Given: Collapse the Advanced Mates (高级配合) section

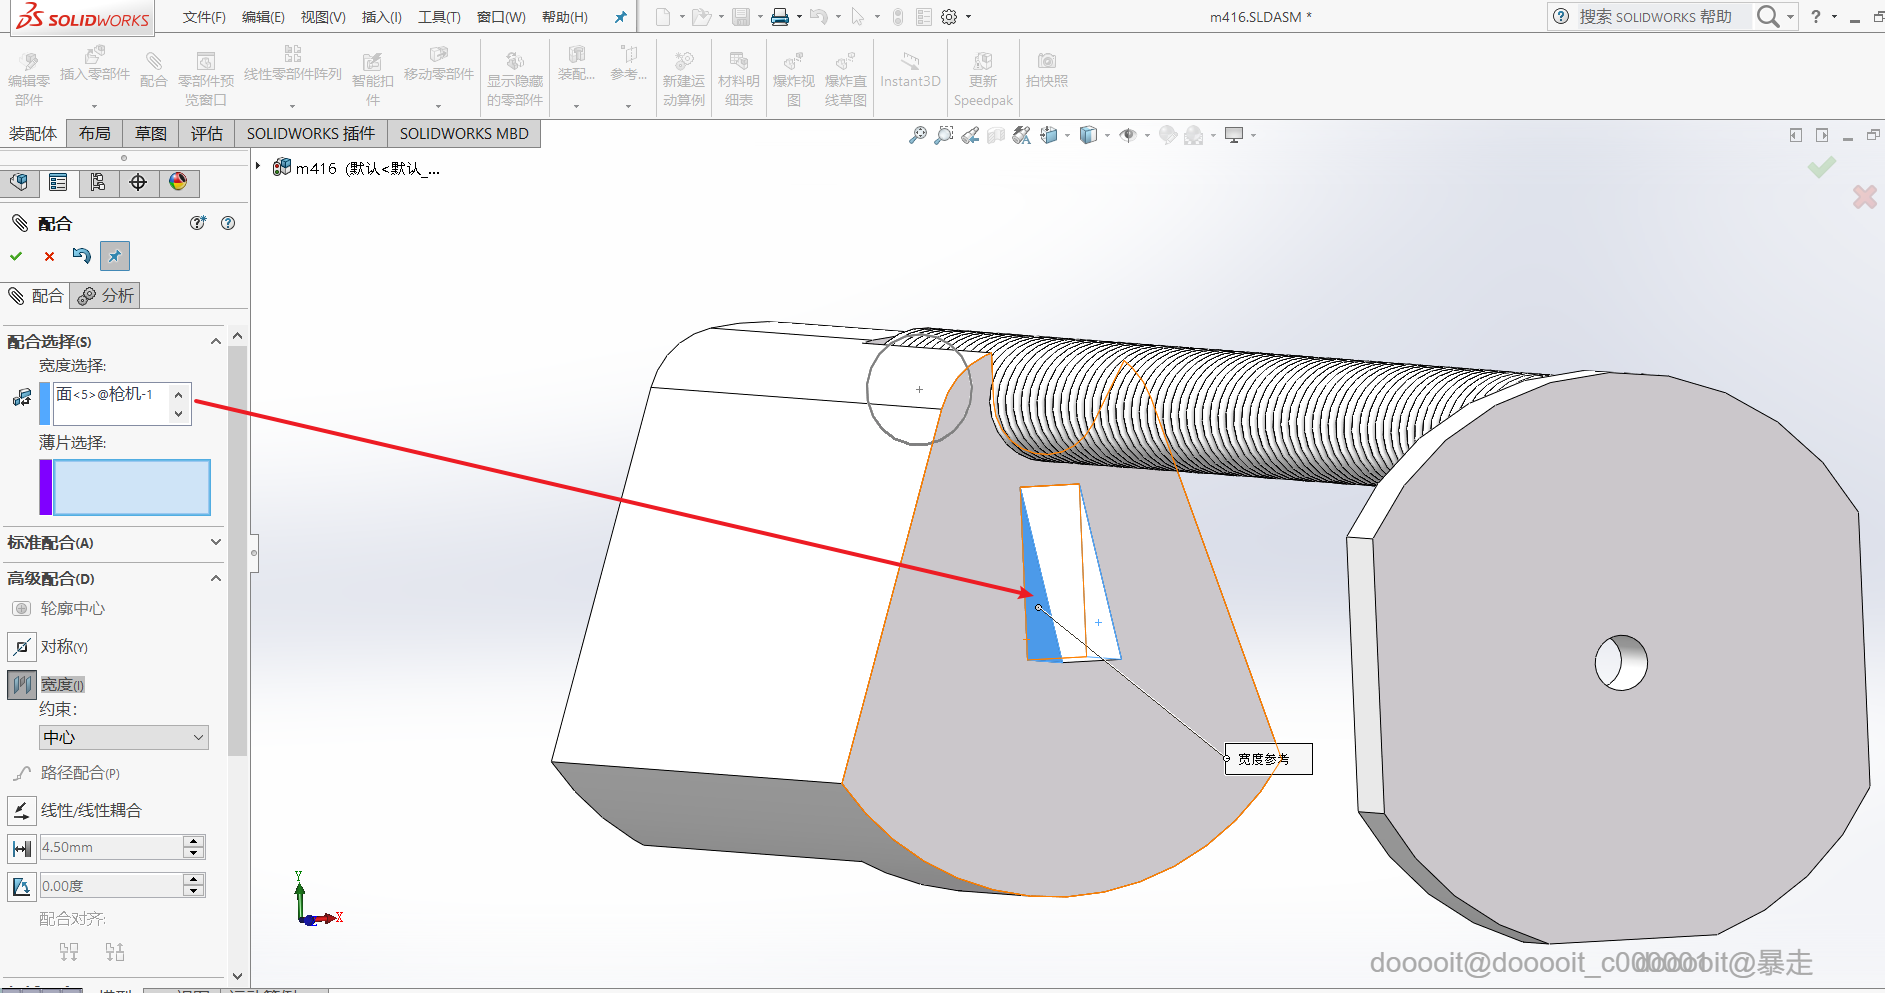Looking at the screenshot, I should (x=215, y=578).
